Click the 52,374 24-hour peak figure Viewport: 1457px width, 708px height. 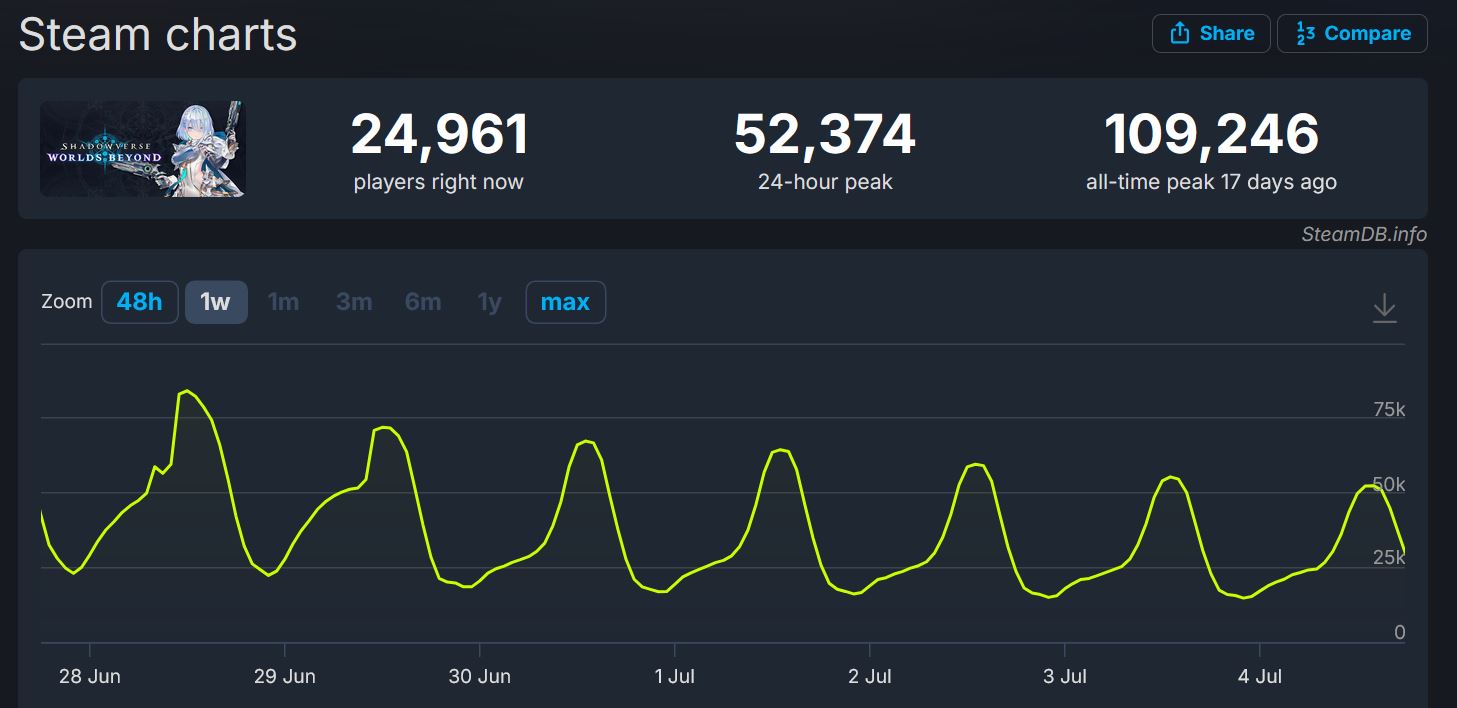point(825,134)
